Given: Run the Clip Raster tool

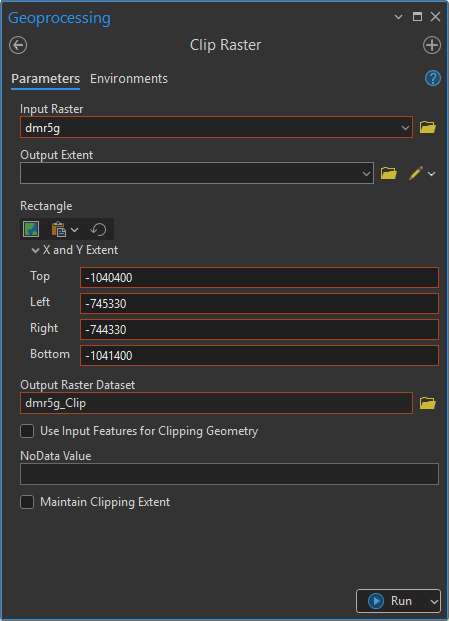Looking at the screenshot, I should point(391,601).
